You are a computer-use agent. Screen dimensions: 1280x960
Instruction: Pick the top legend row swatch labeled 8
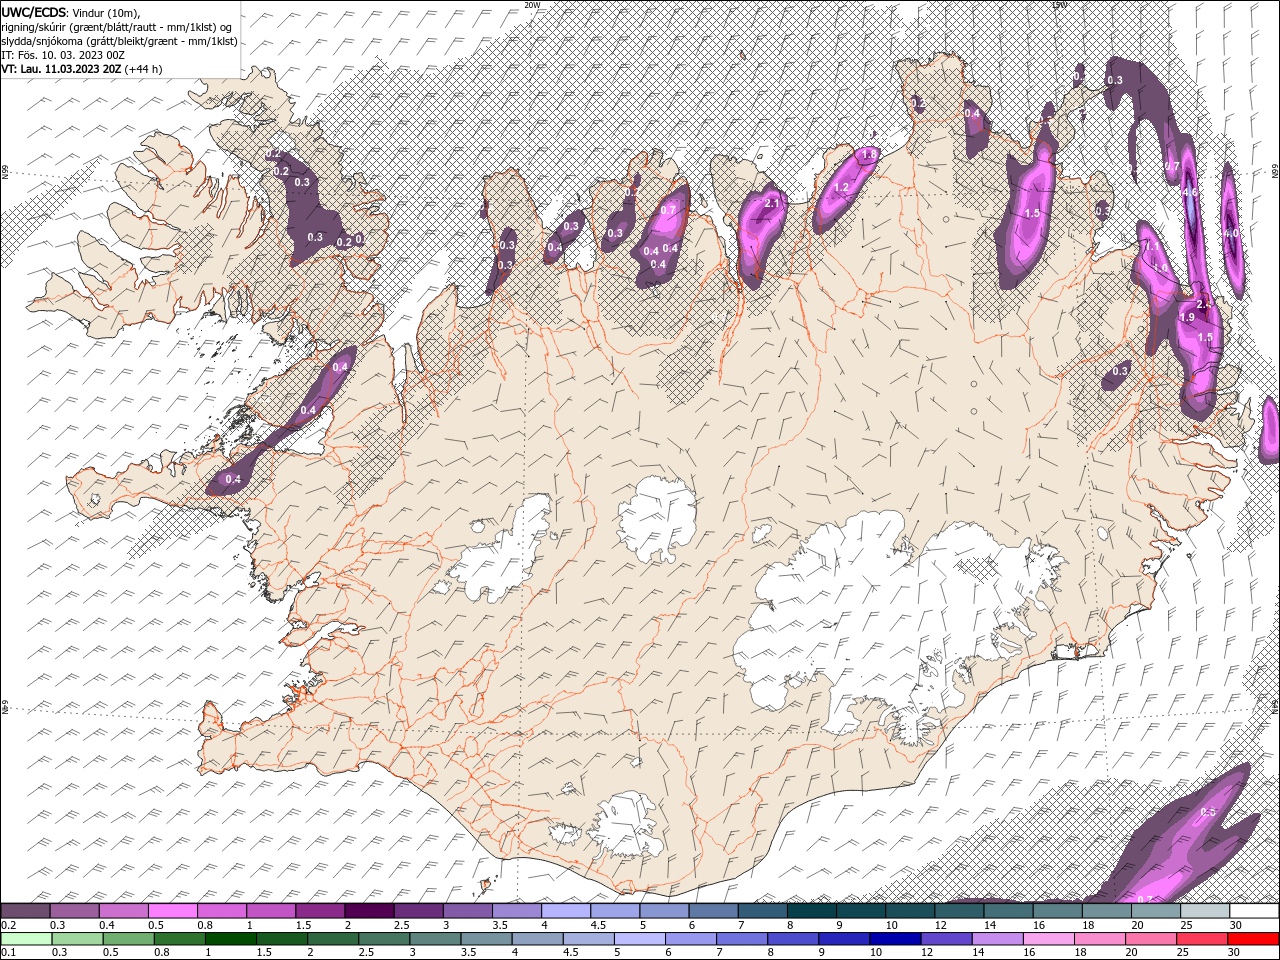[x=811, y=911]
